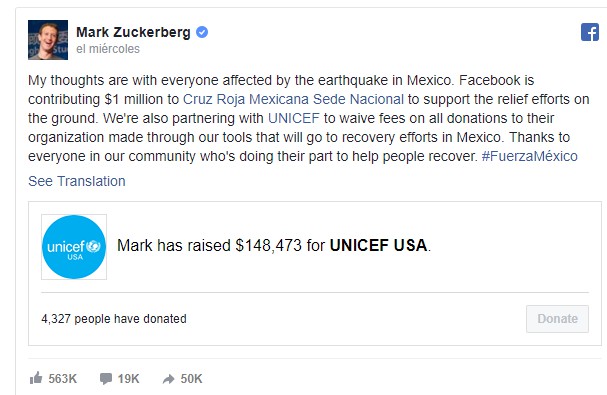Click the Donate button
Screen dimensions: 607x395
point(557,319)
